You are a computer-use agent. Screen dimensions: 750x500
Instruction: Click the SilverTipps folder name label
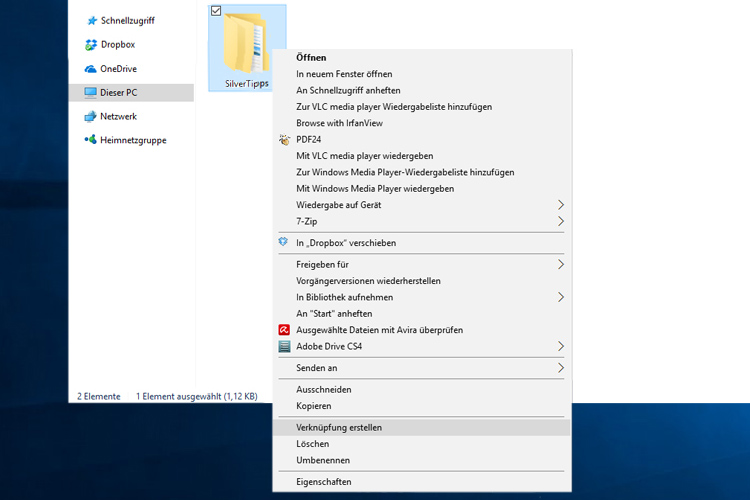(x=247, y=84)
